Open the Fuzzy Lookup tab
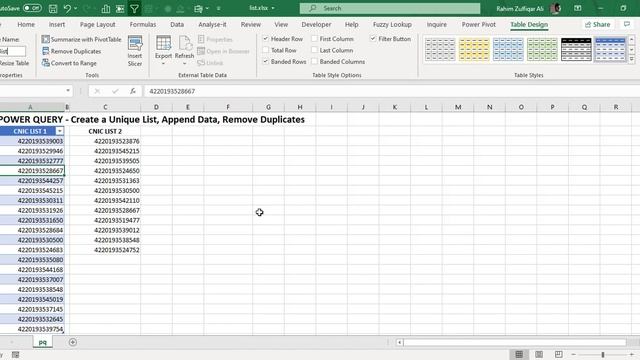The width and height of the screenshot is (640, 360). point(392,24)
